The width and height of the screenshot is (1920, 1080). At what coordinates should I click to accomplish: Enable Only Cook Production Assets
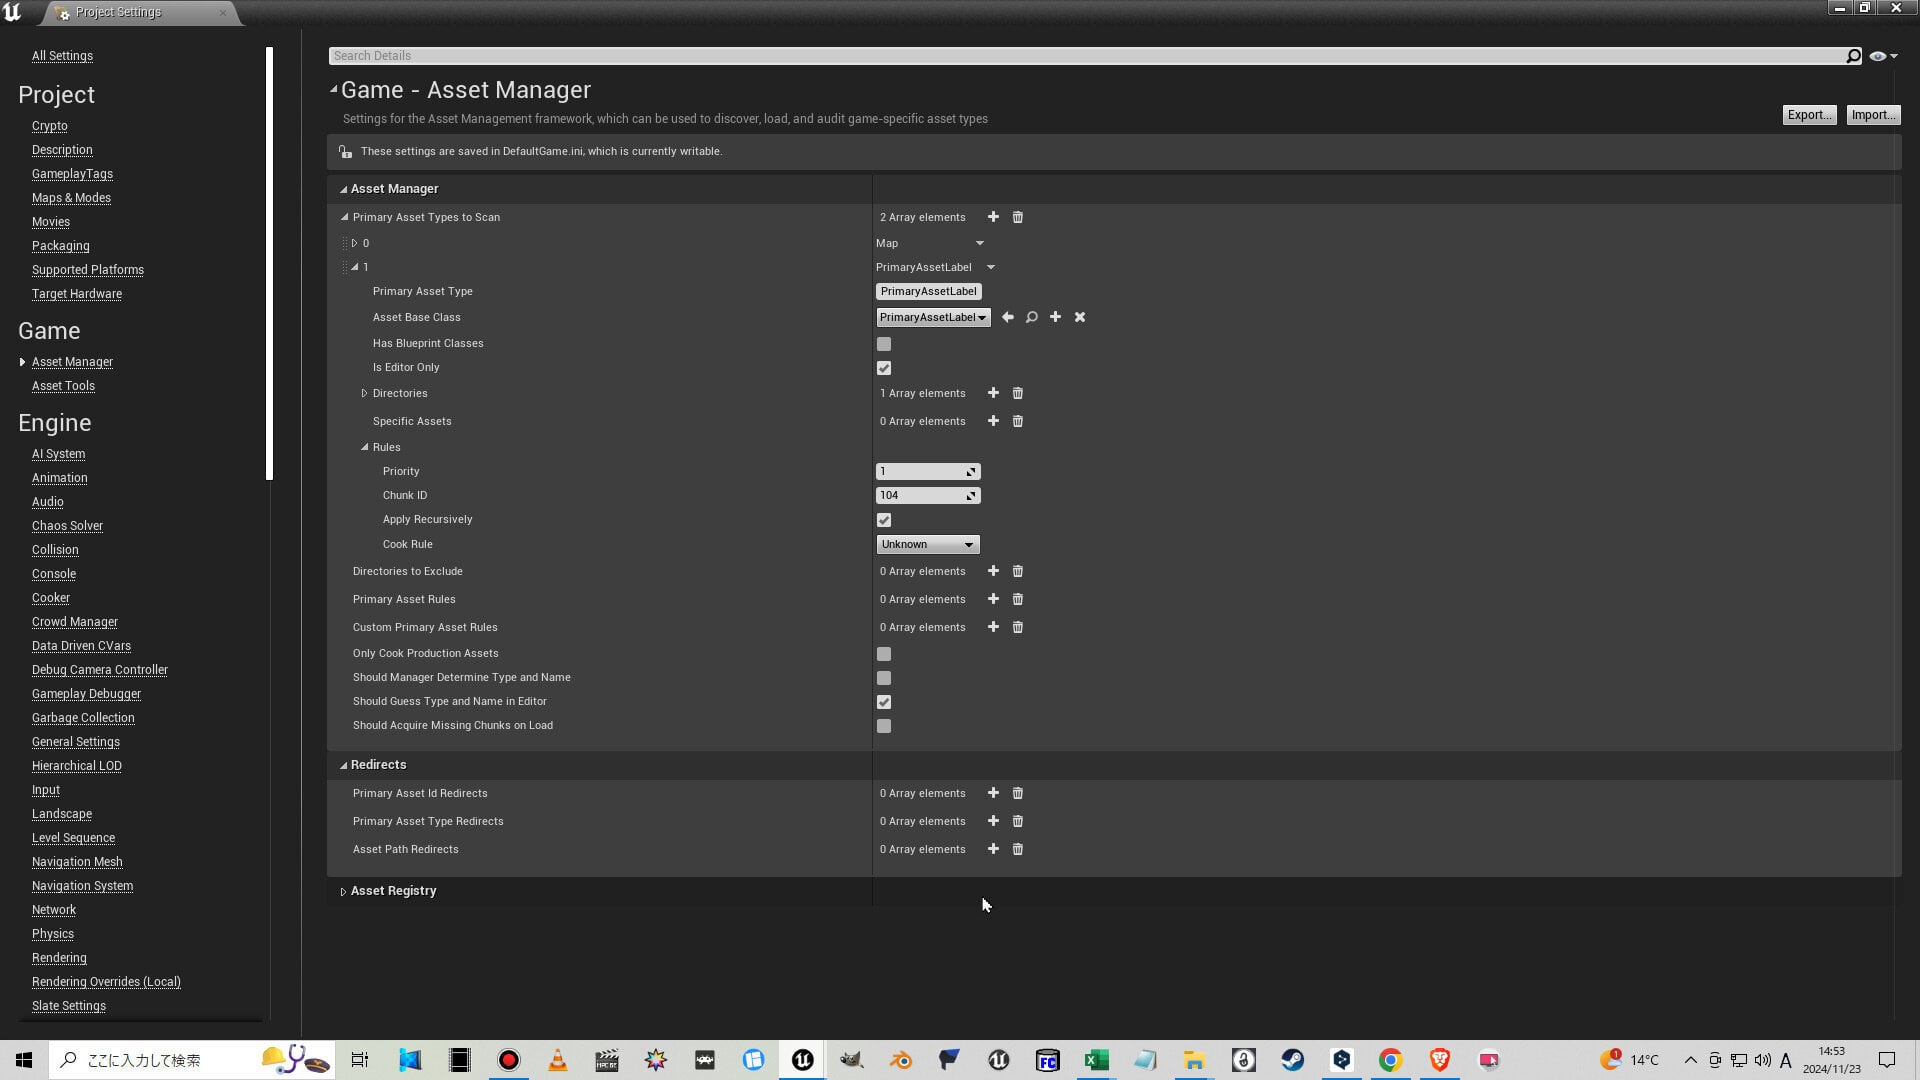click(x=884, y=654)
